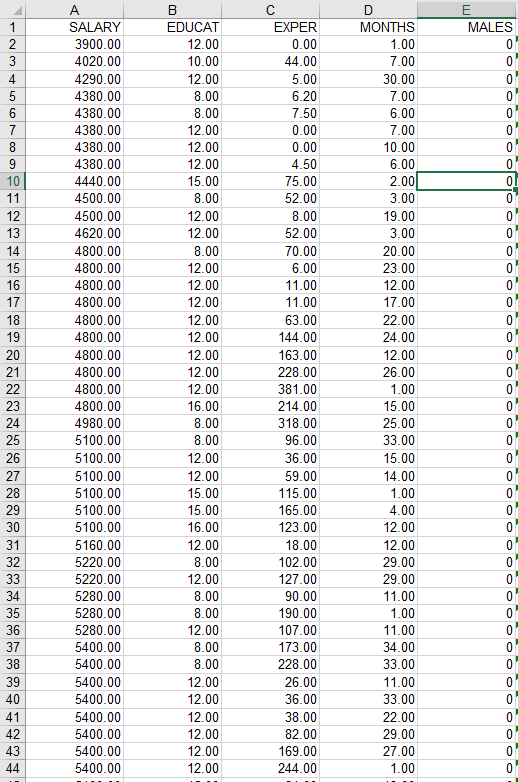Image resolution: width=518 pixels, height=782 pixels.
Task: Click the selected MALES cell in row 10
Action: pyautogui.click(x=467, y=181)
